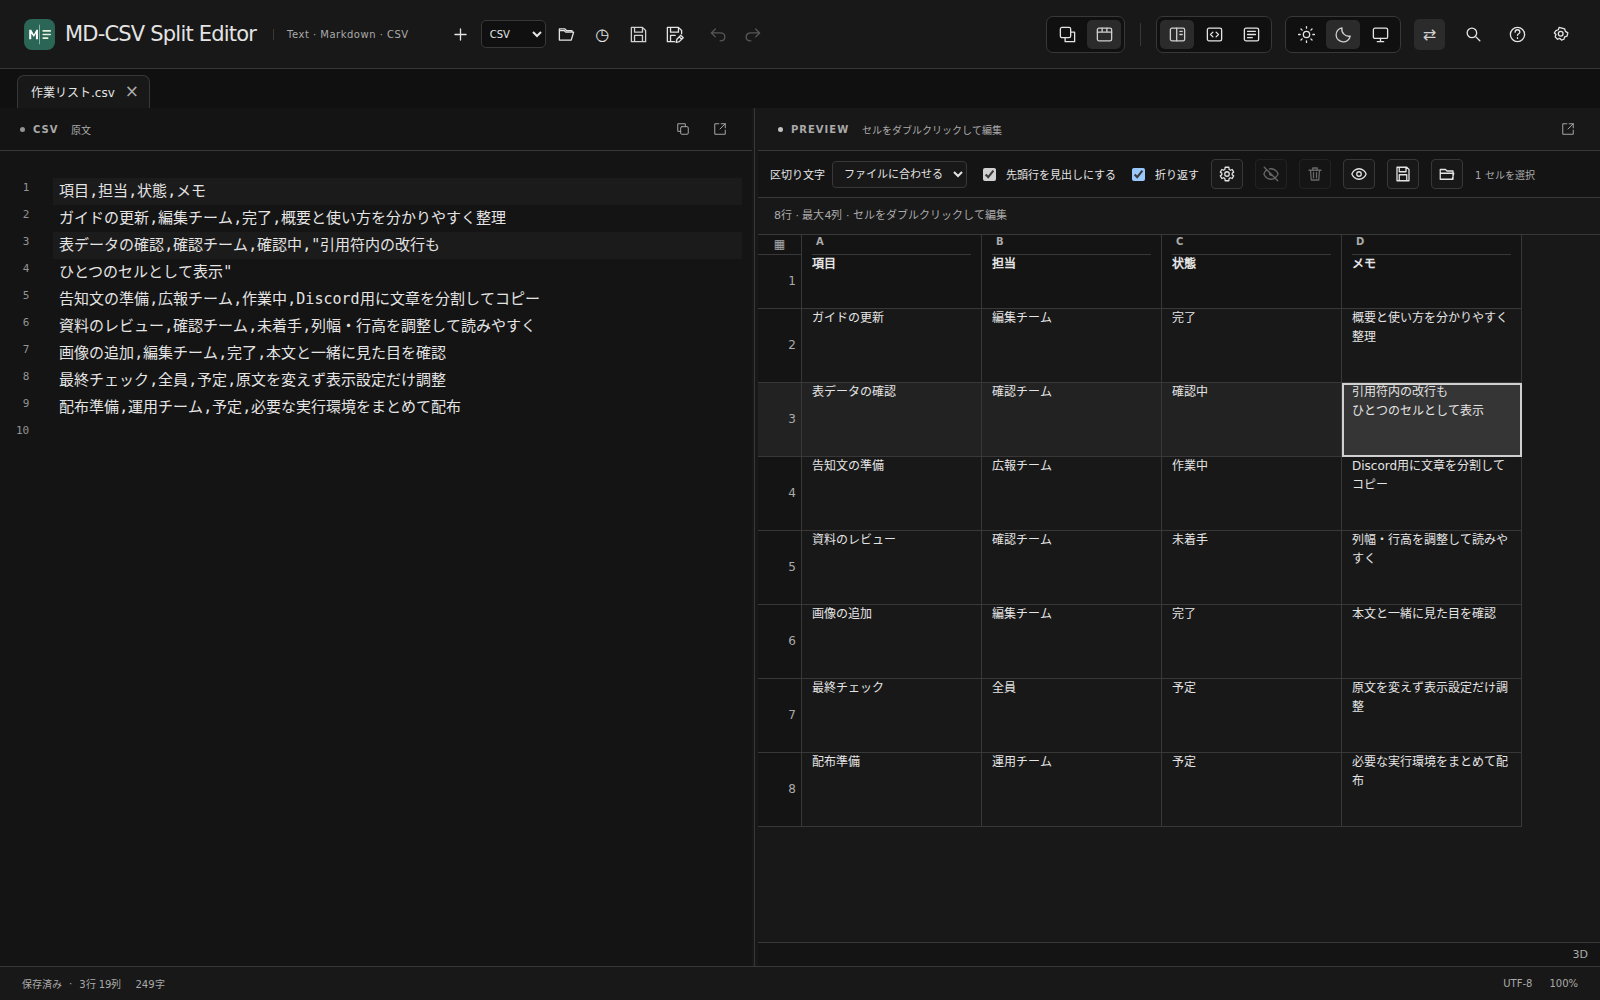
Task: Switch to source-only code view icon
Action: (x=1214, y=34)
